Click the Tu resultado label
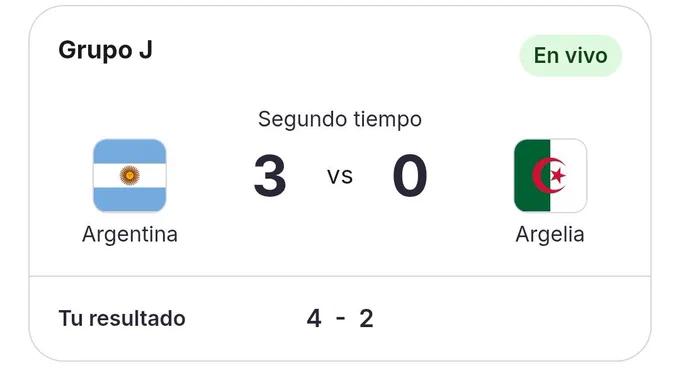680x368 pixels. [x=122, y=319]
